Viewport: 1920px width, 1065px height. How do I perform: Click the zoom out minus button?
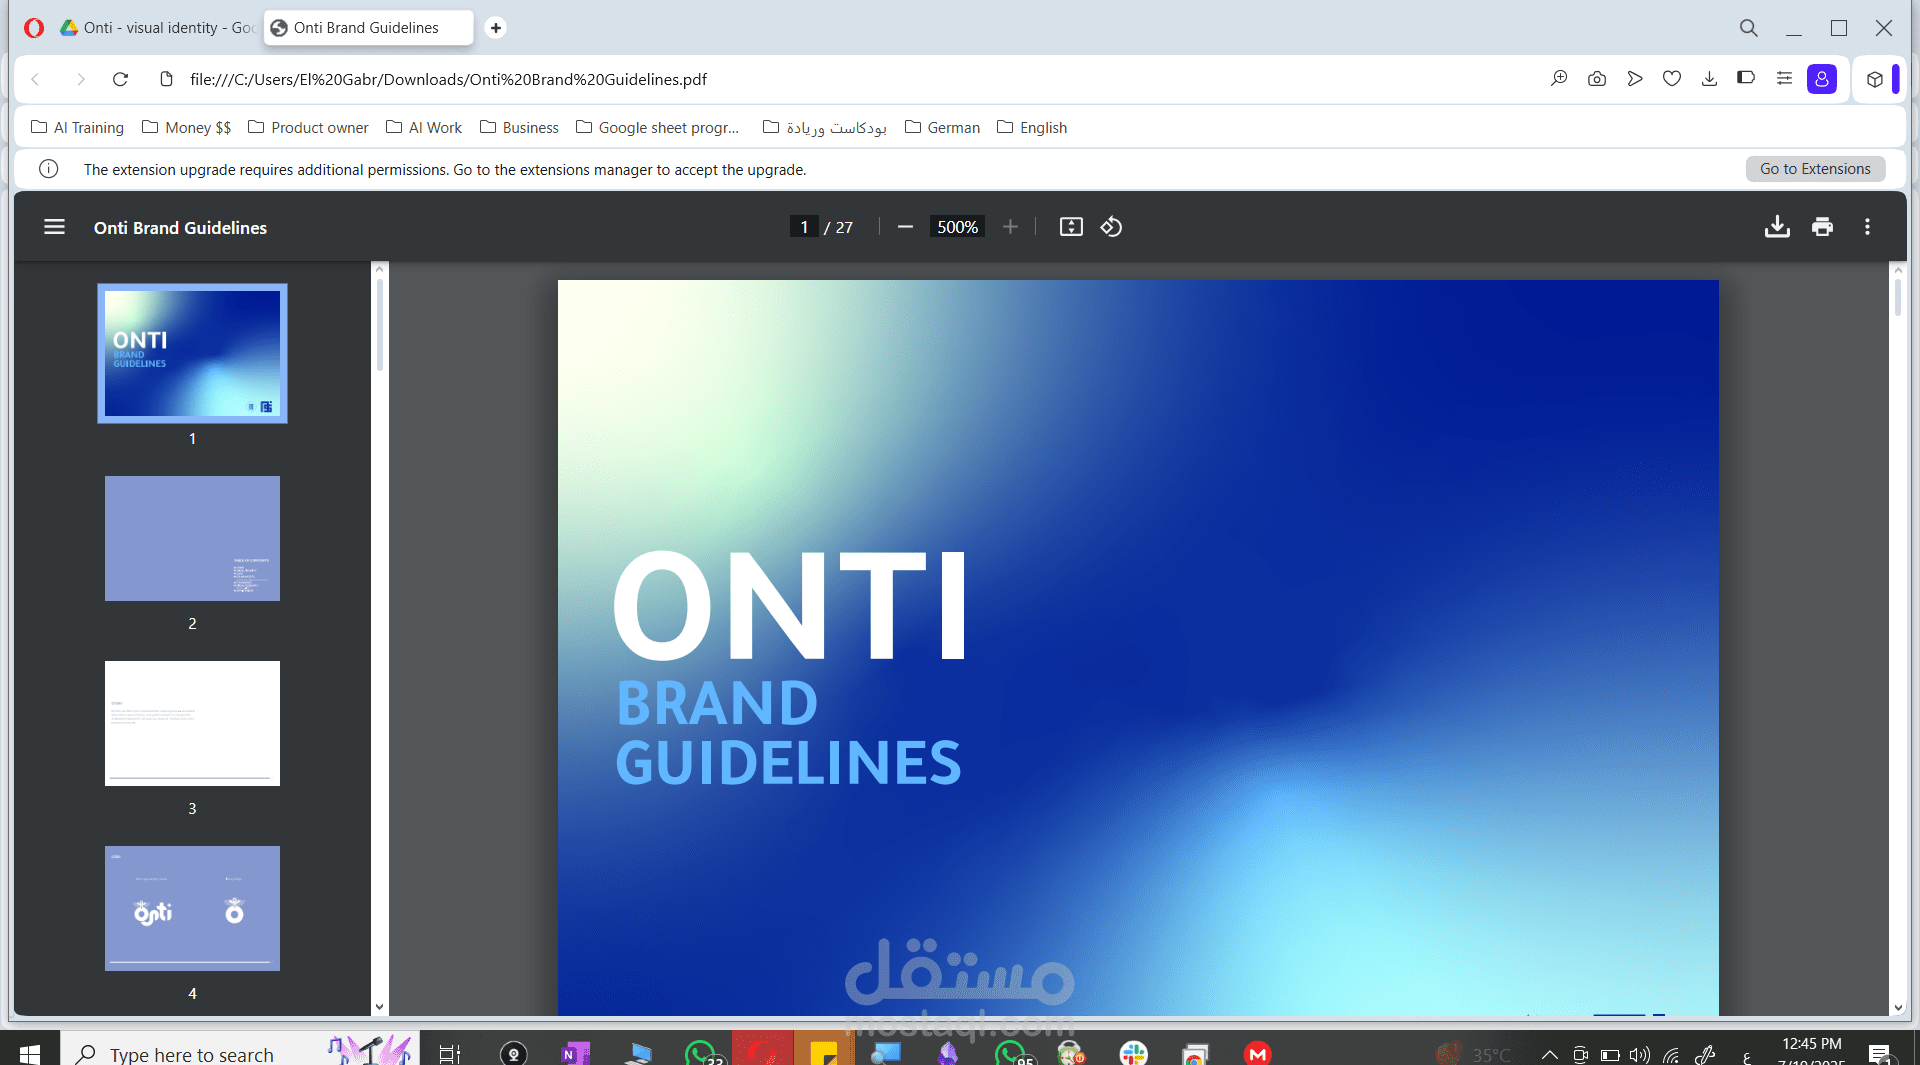(x=905, y=227)
